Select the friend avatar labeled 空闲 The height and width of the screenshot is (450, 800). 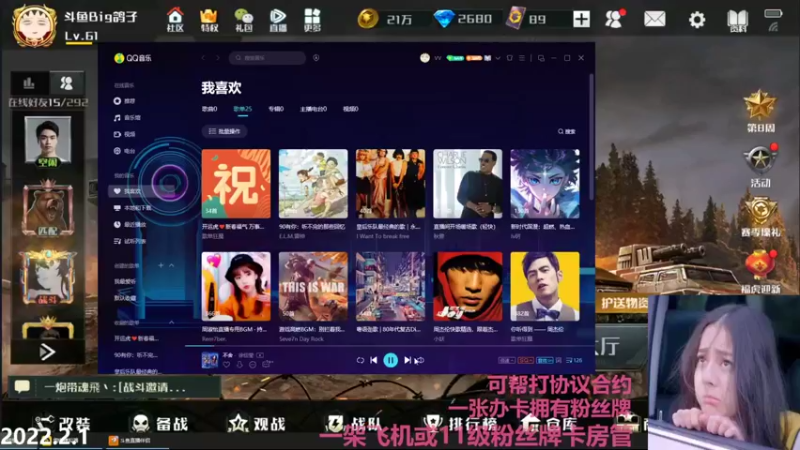tap(47, 142)
